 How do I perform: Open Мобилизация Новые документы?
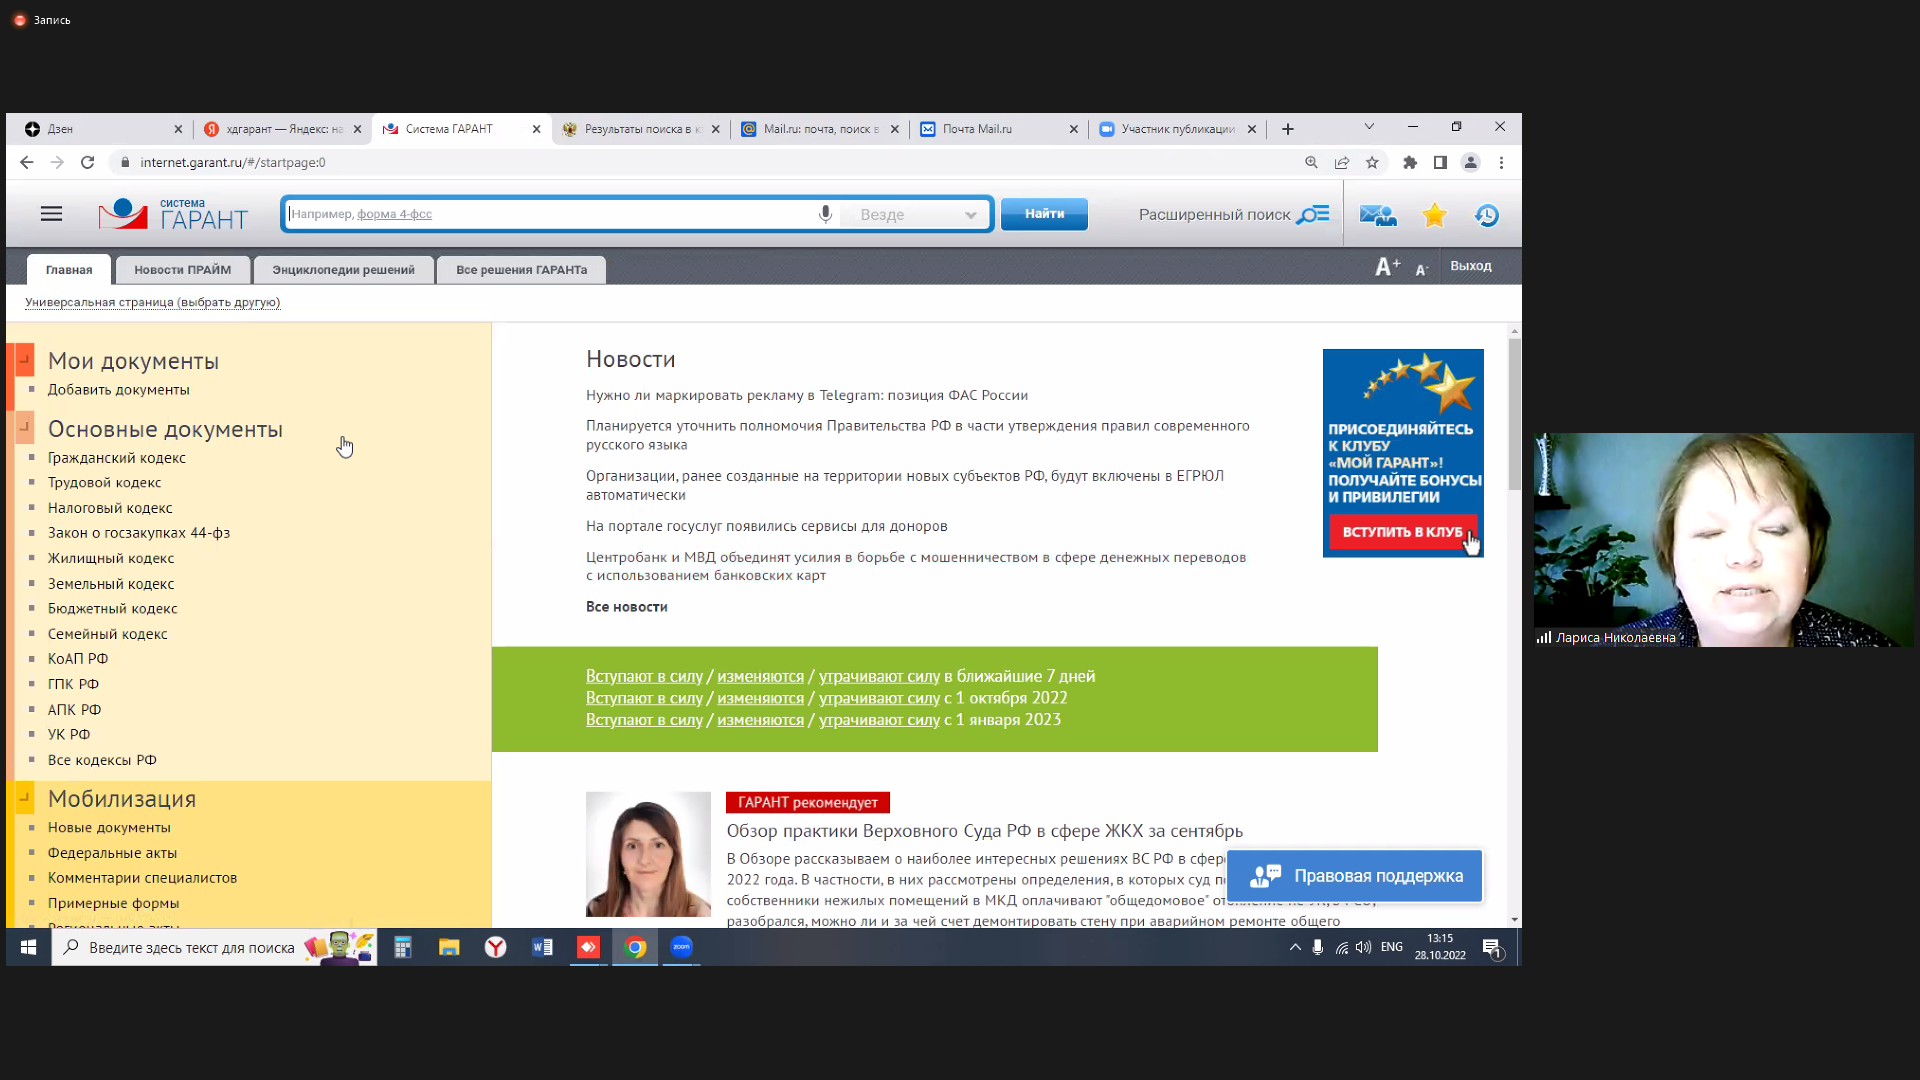pos(109,828)
